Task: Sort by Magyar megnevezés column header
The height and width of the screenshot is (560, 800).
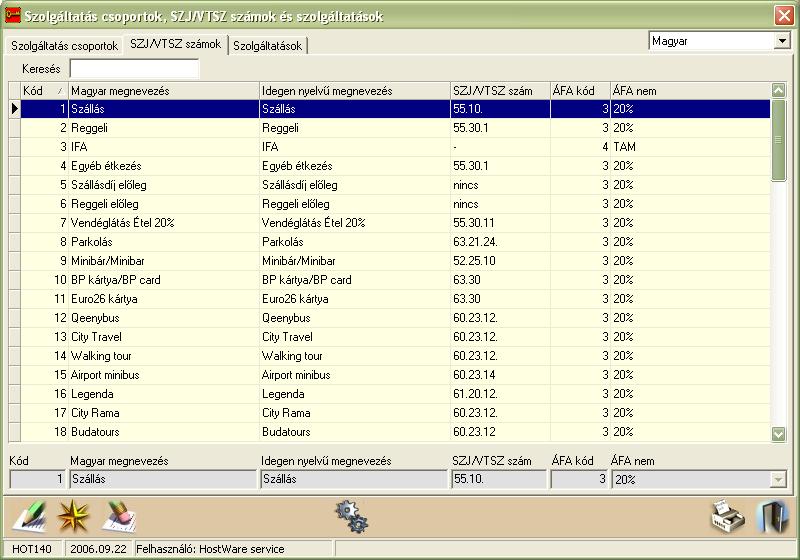Action: [x=164, y=91]
